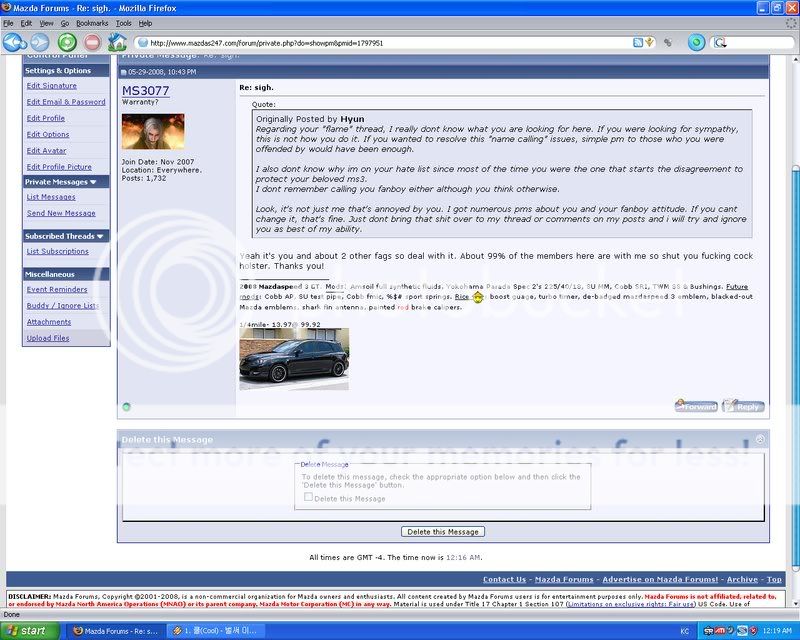
Task: Expand the Subscribed Threads section arrow
Action: point(100,236)
